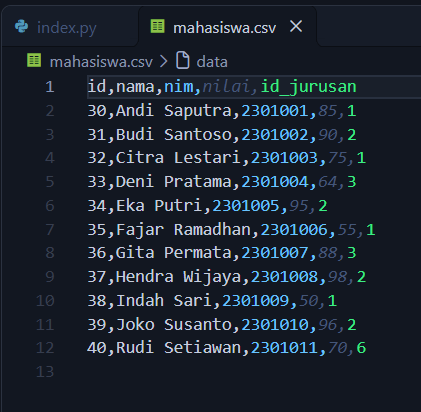Viewport: 421px width, 412px height.
Task: Click the nim value 2301009
Action: [x=256, y=301]
